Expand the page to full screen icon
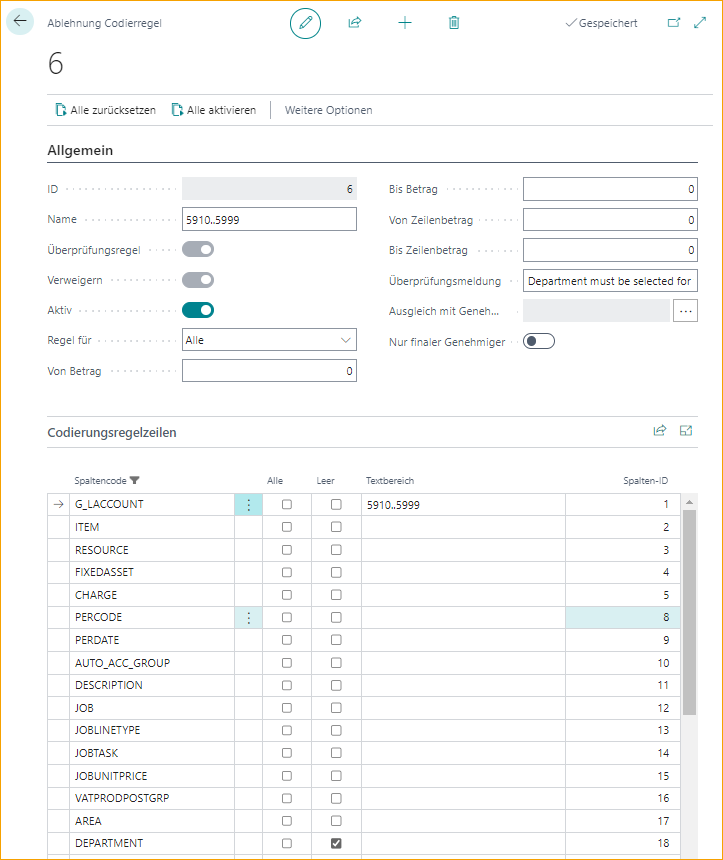 click(x=700, y=22)
